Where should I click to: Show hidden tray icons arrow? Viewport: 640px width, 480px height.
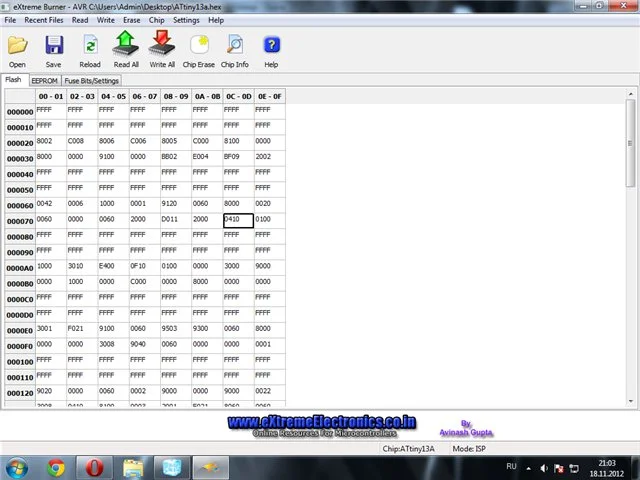point(529,469)
